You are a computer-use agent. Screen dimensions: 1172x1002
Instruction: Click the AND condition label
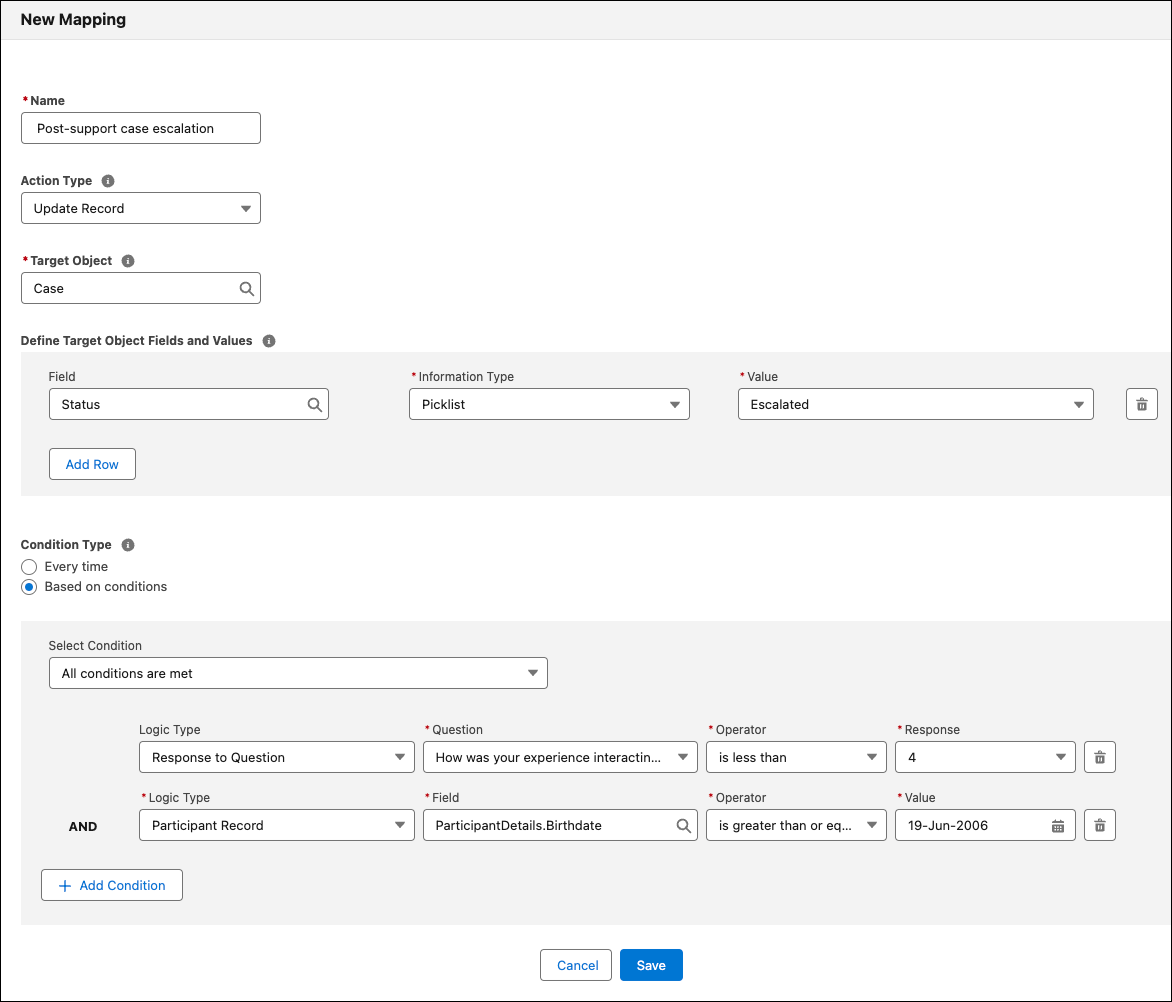pos(83,826)
